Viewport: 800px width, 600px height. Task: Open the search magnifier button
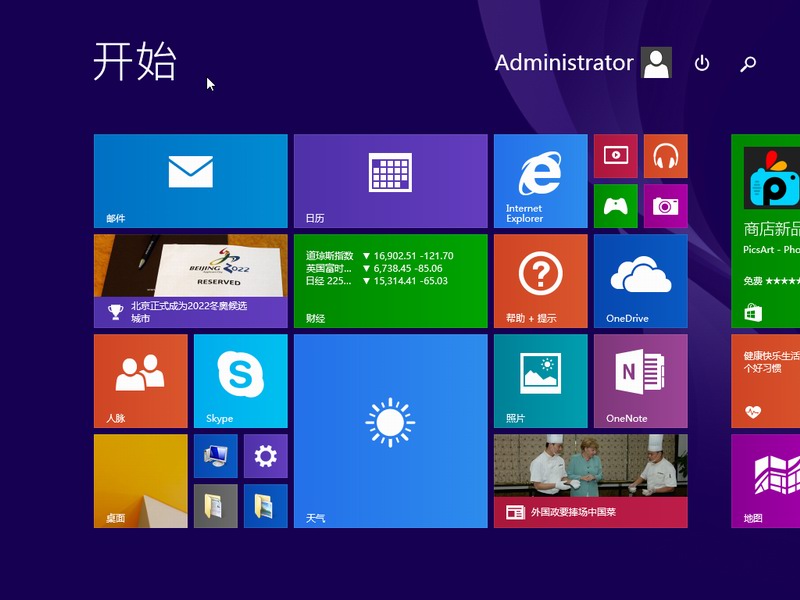pyautogui.click(x=746, y=63)
